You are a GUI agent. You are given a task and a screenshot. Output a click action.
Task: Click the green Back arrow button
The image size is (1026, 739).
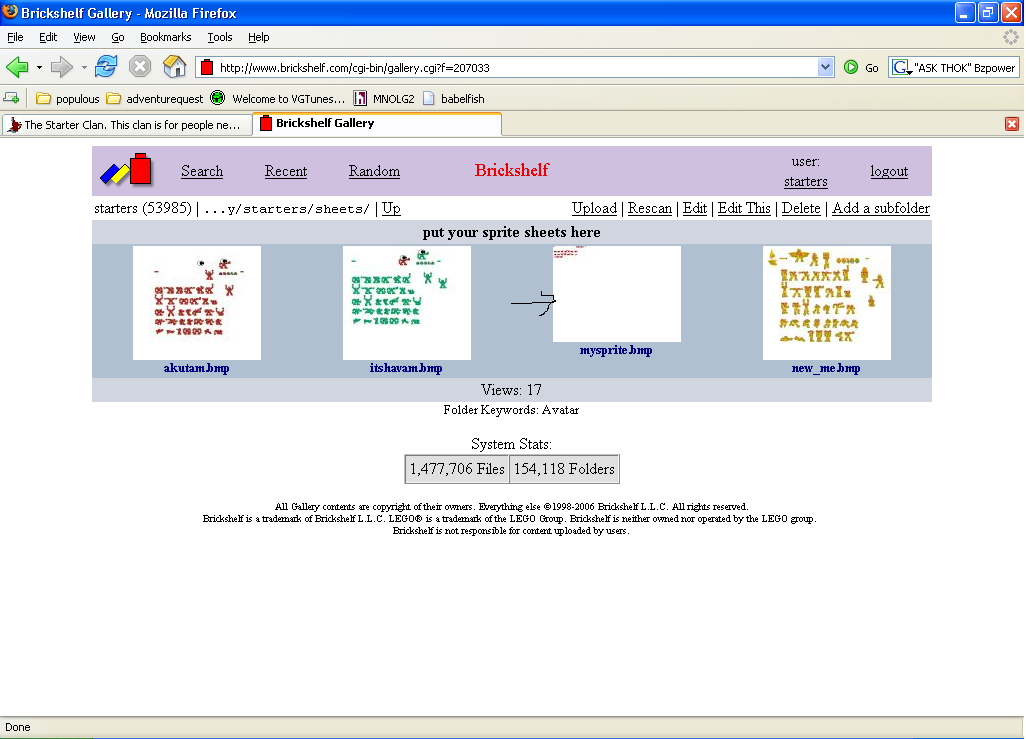[17, 67]
